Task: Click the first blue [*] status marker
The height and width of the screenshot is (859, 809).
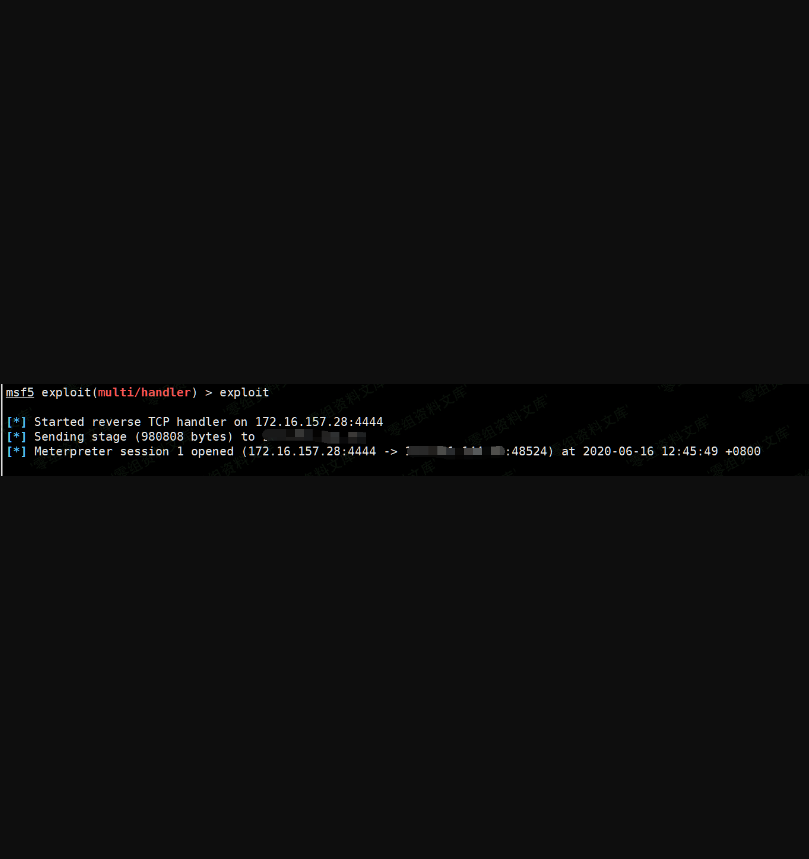Action: tap(16, 422)
